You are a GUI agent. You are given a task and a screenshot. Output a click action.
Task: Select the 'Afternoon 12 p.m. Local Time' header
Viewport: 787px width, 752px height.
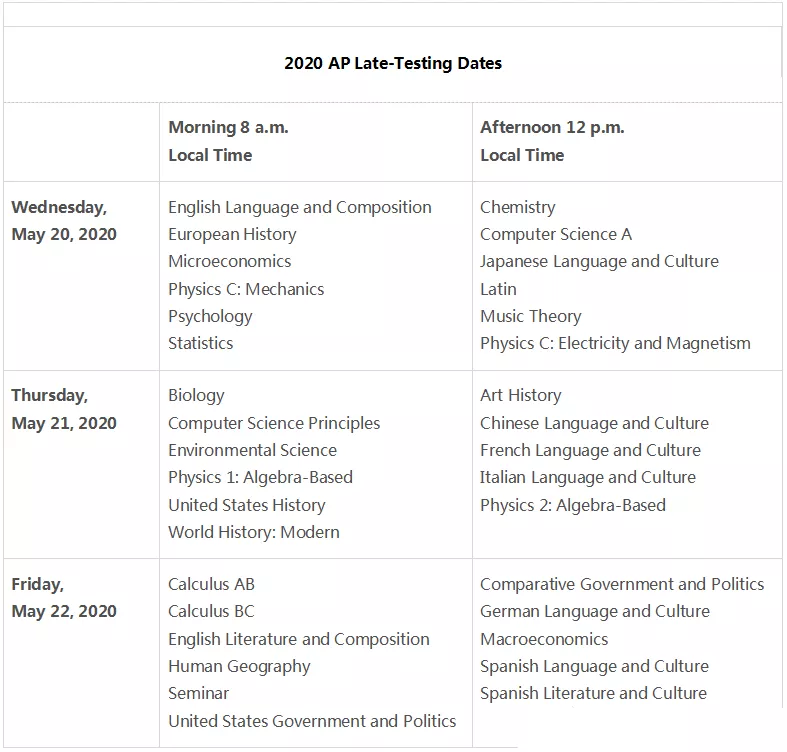552,141
